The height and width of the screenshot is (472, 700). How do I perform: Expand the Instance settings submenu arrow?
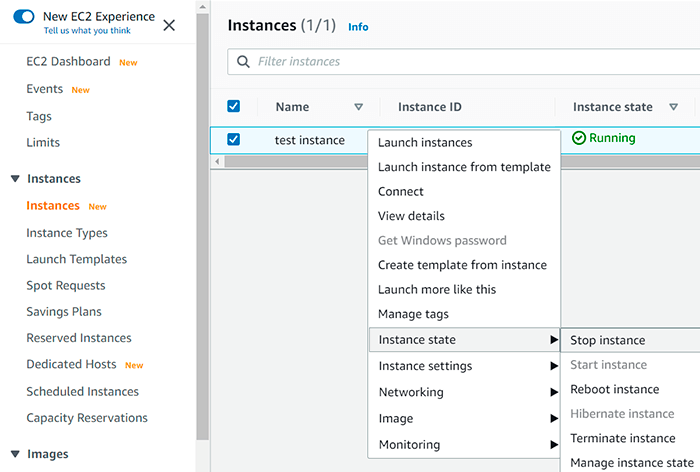click(x=554, y=366)
